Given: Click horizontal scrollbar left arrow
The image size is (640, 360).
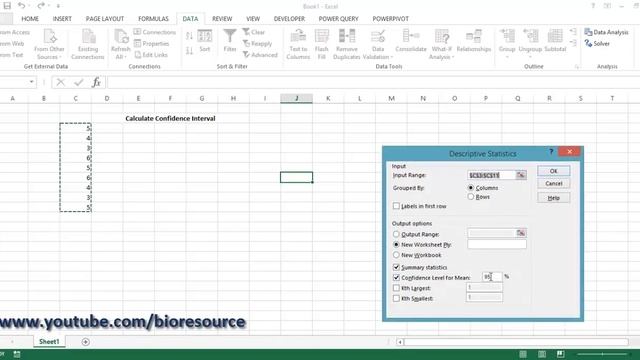Looking at the screenshot, I should pos(400,342).
